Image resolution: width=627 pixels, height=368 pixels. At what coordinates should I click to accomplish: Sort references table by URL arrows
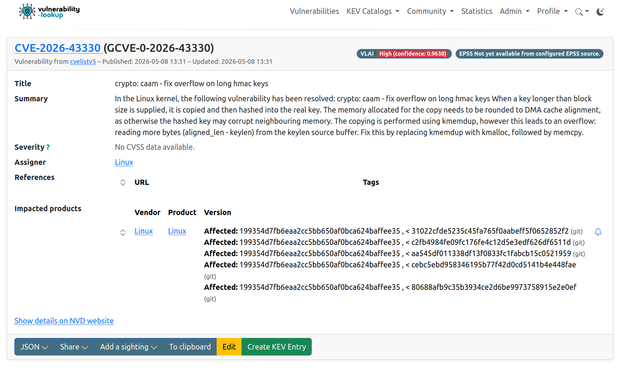coord(123,182)
